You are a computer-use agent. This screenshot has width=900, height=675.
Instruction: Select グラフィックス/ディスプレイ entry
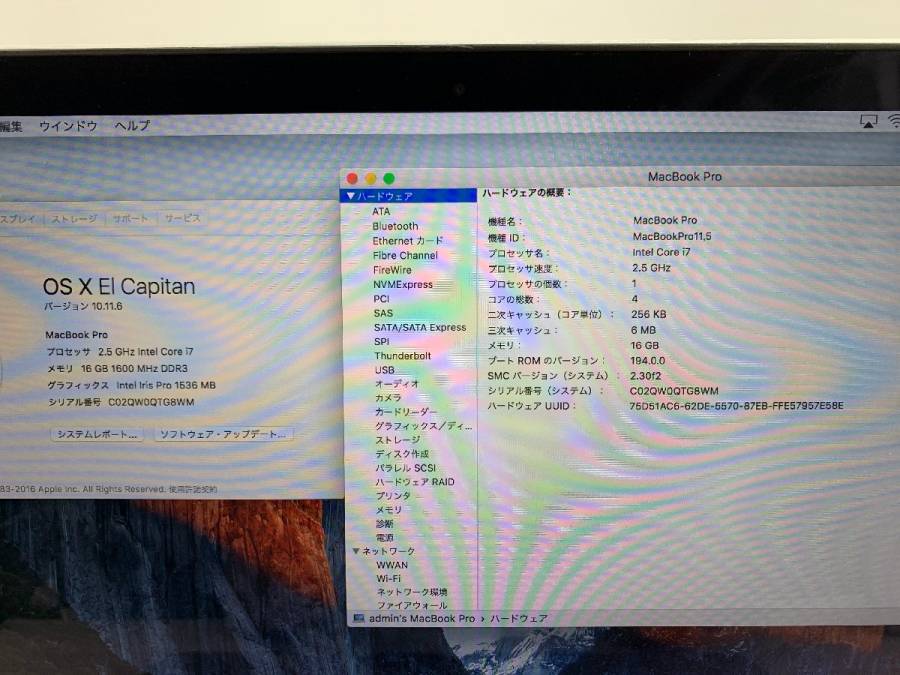pyautogui.click(x=424, y=426)
